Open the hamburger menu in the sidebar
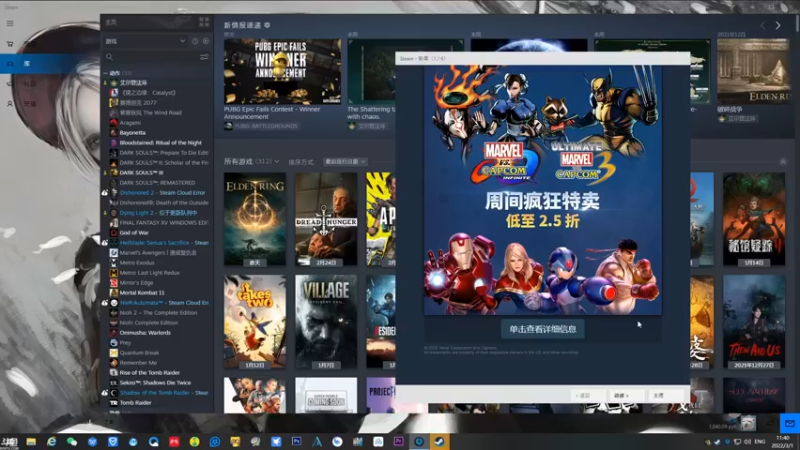Image resolution: width=800 pixels, height=450 pixels. (x=10, y=23)
